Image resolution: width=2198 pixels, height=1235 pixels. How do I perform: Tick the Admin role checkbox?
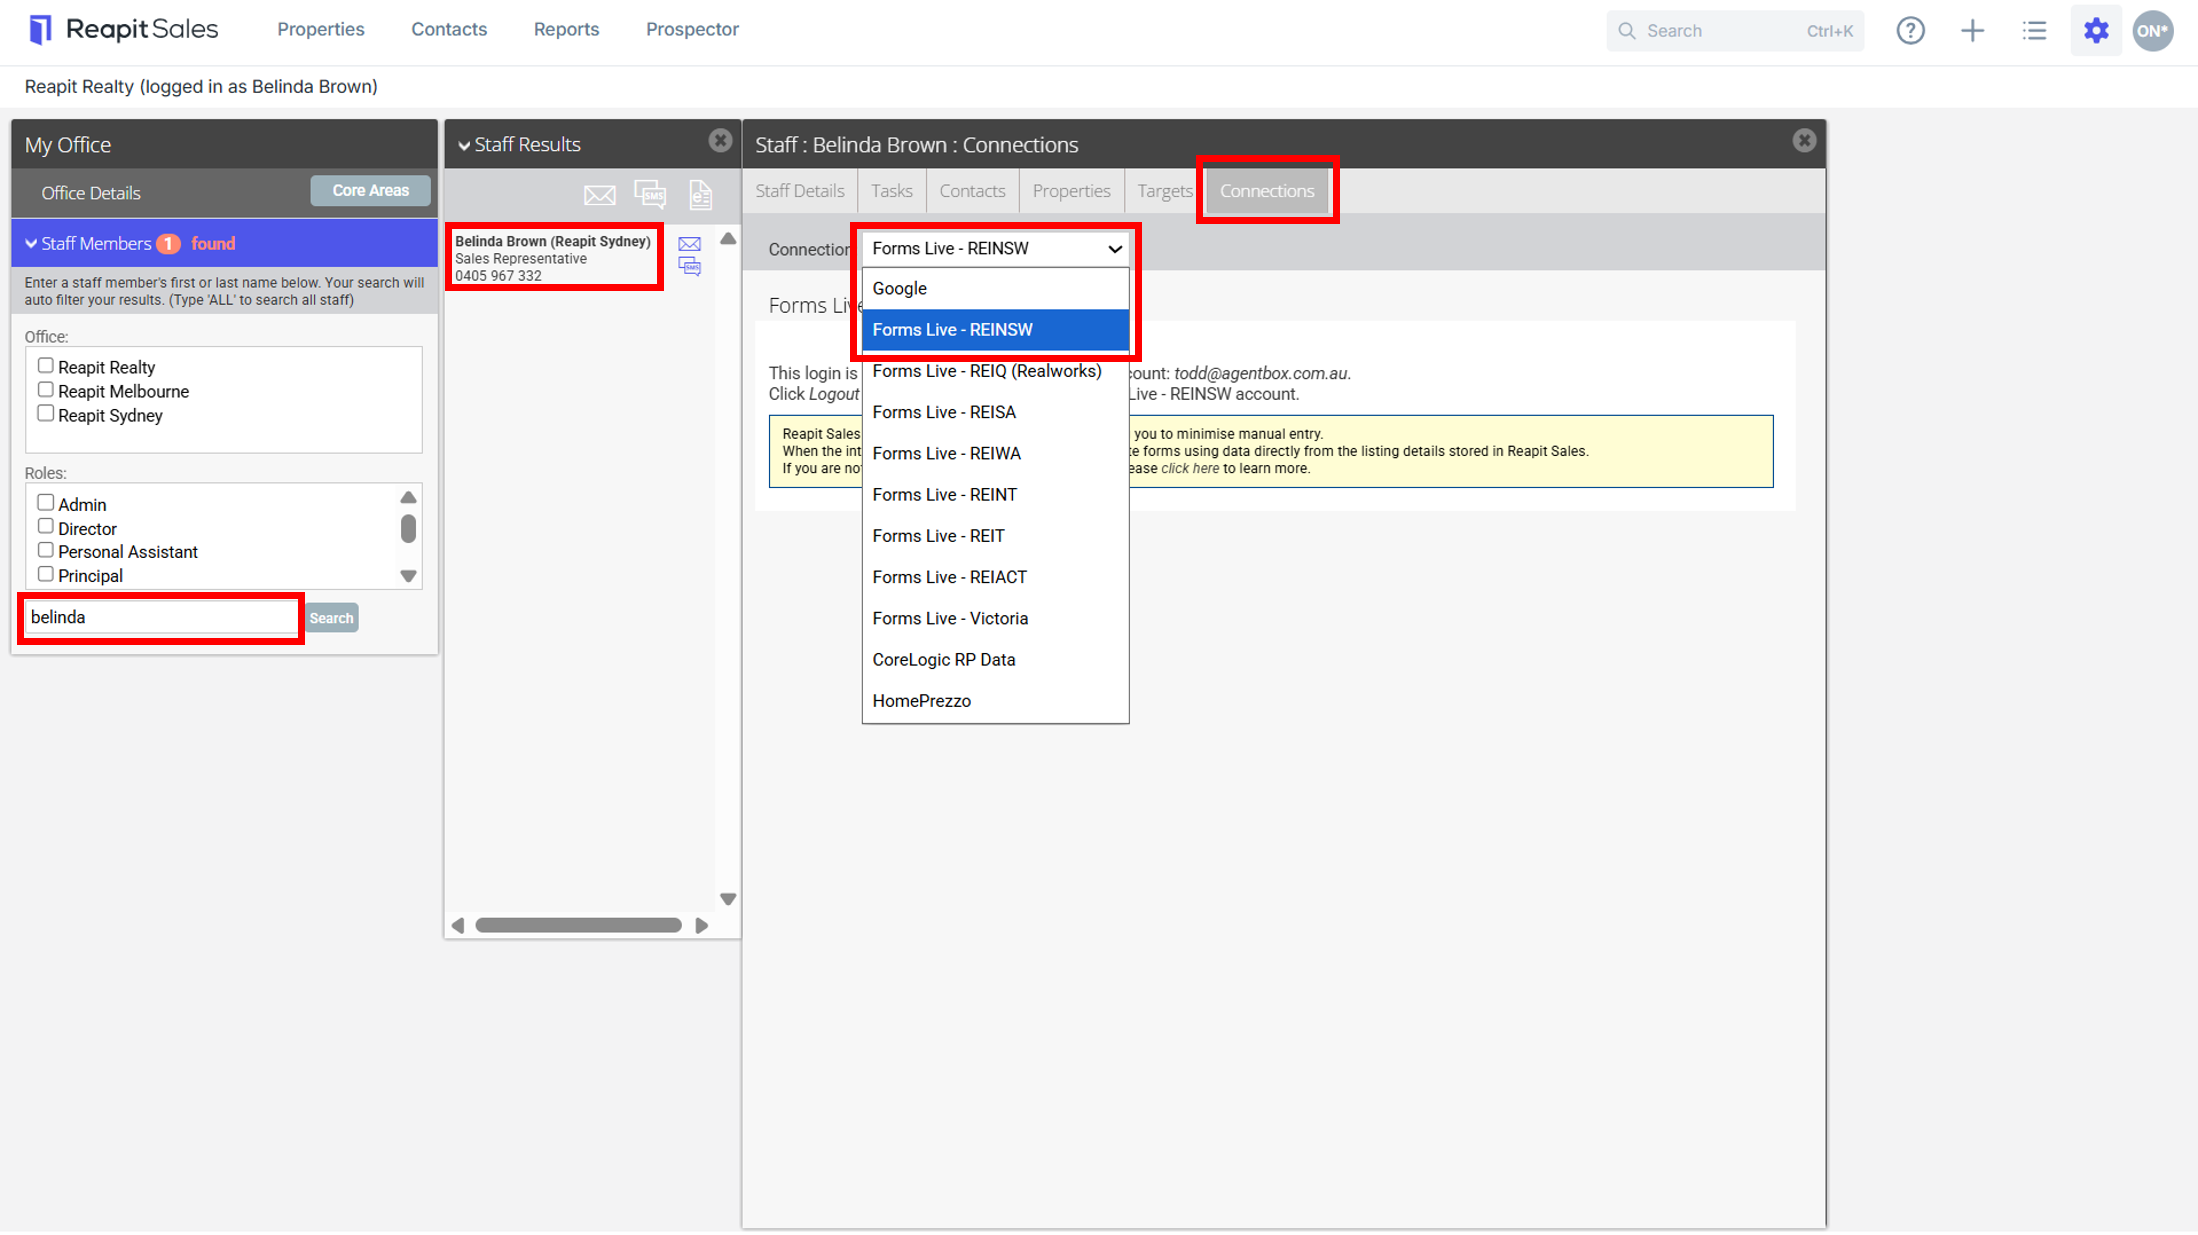45,503
